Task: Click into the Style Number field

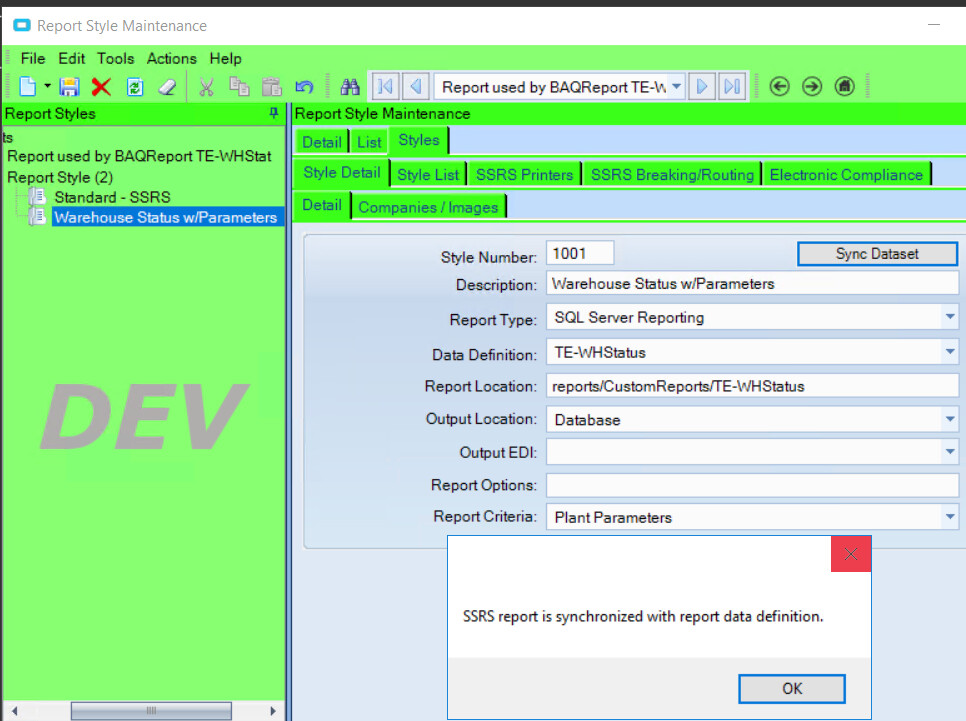Action: coord(580,253)
